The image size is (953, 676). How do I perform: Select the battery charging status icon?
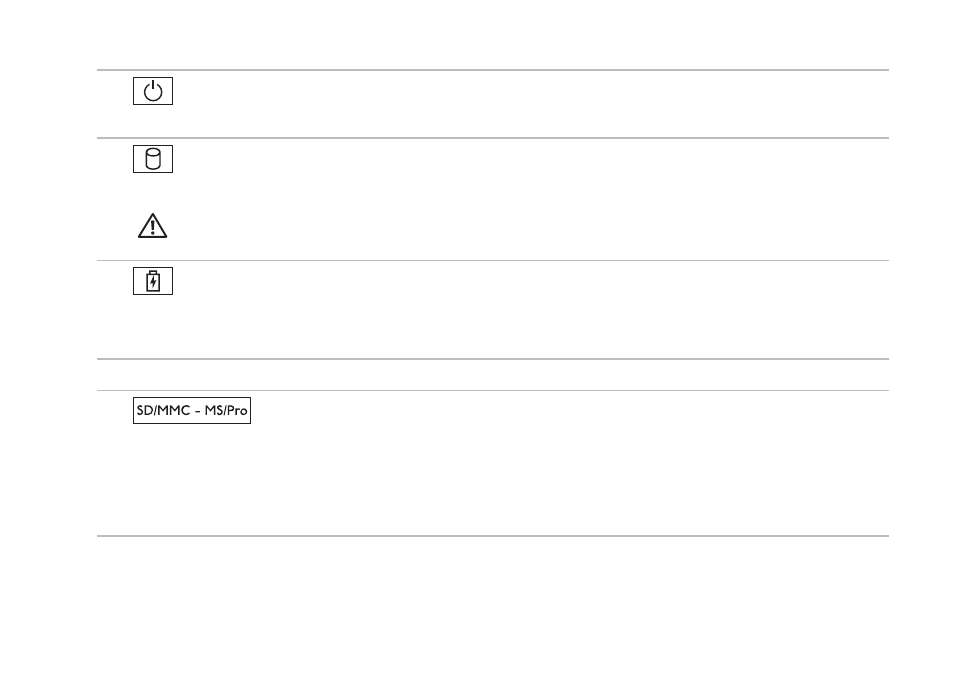point(153,281)
